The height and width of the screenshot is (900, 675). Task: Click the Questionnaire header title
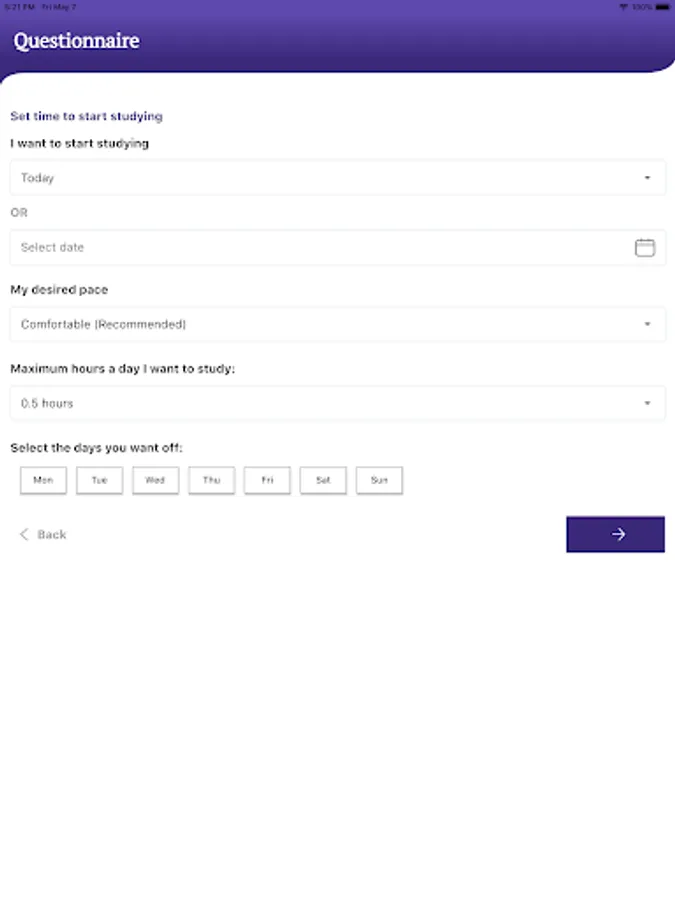tap(76, 41)
